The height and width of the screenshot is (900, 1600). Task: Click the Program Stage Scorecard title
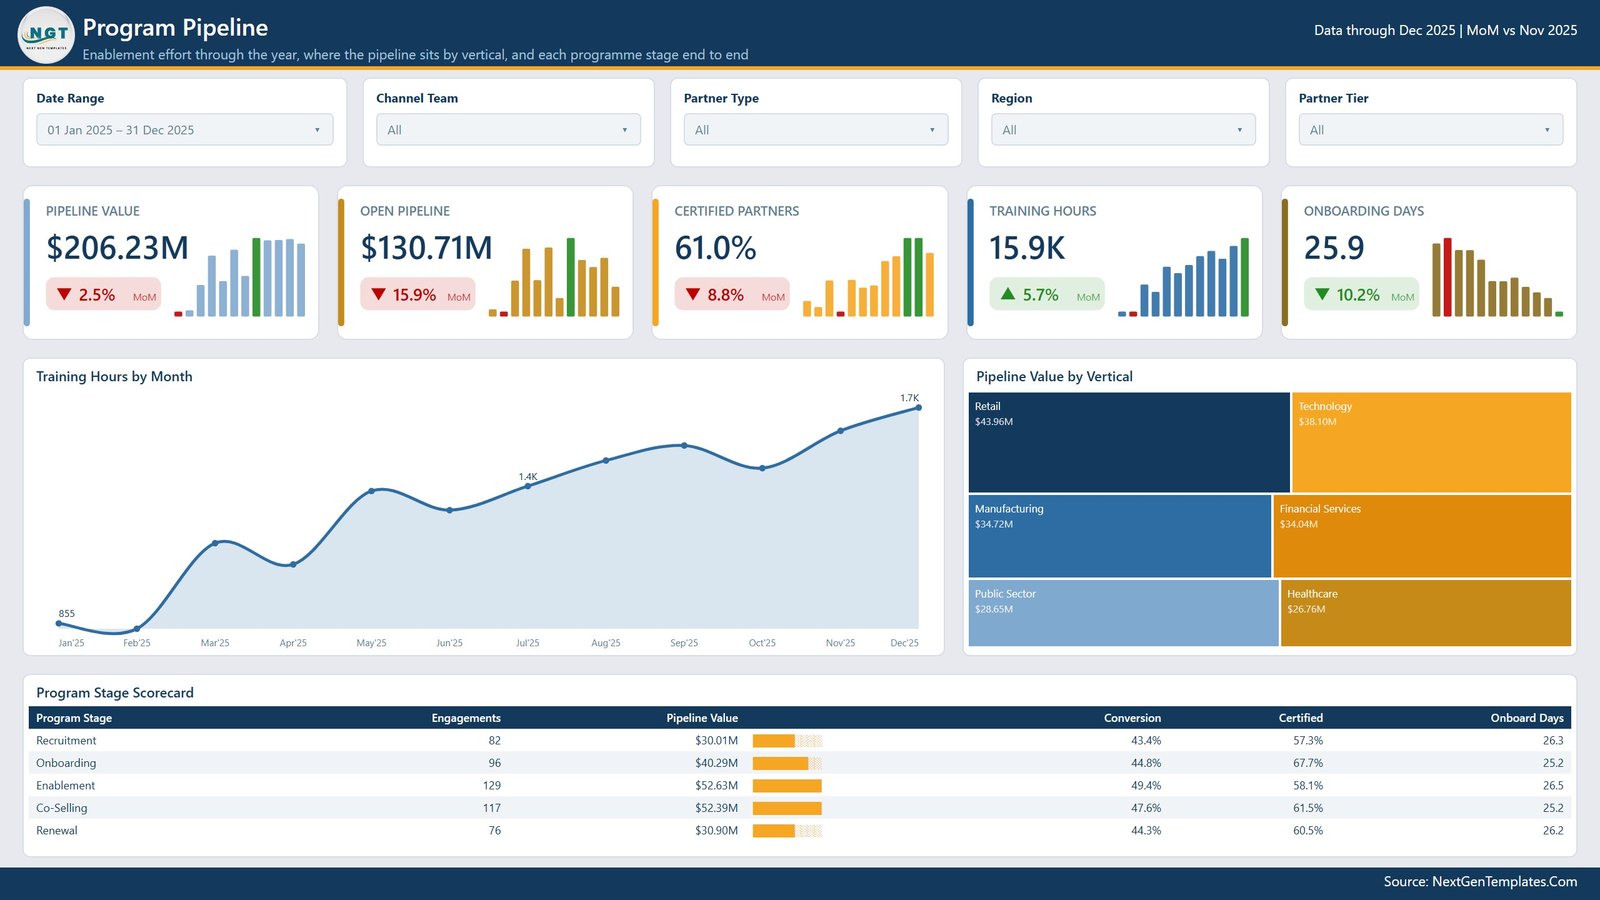coord(115,693)
